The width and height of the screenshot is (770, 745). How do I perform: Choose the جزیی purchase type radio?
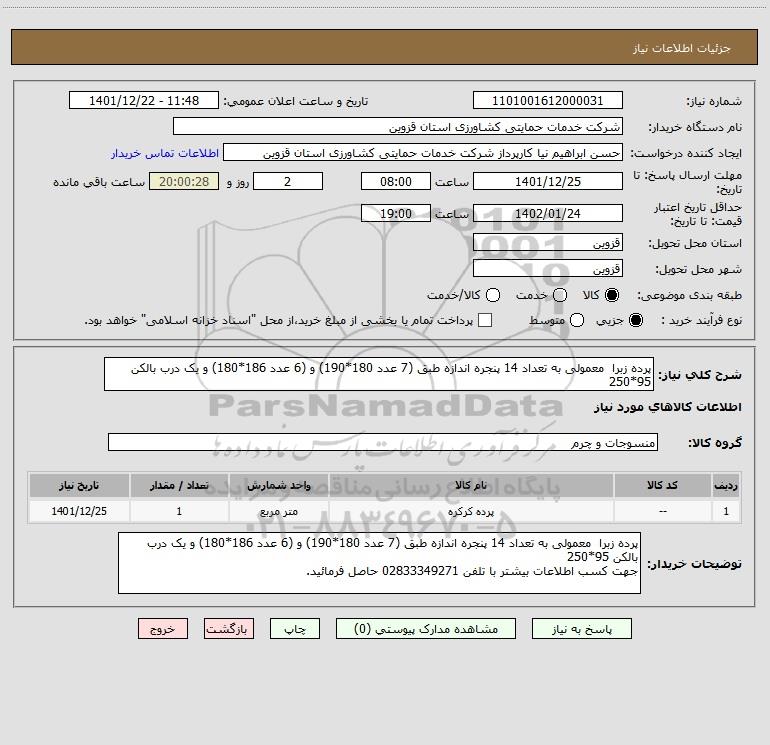pyautogui.click(x=635, y=320)
